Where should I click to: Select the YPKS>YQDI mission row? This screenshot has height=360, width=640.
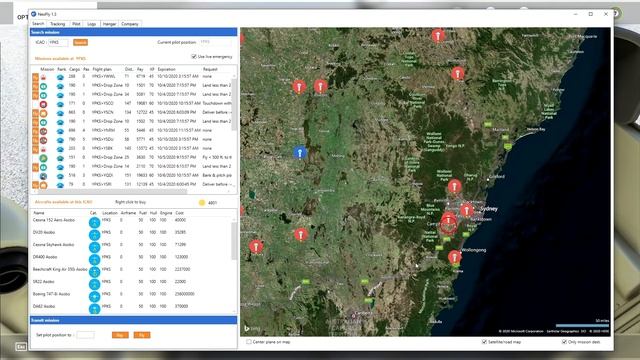(x=133, y=176)
